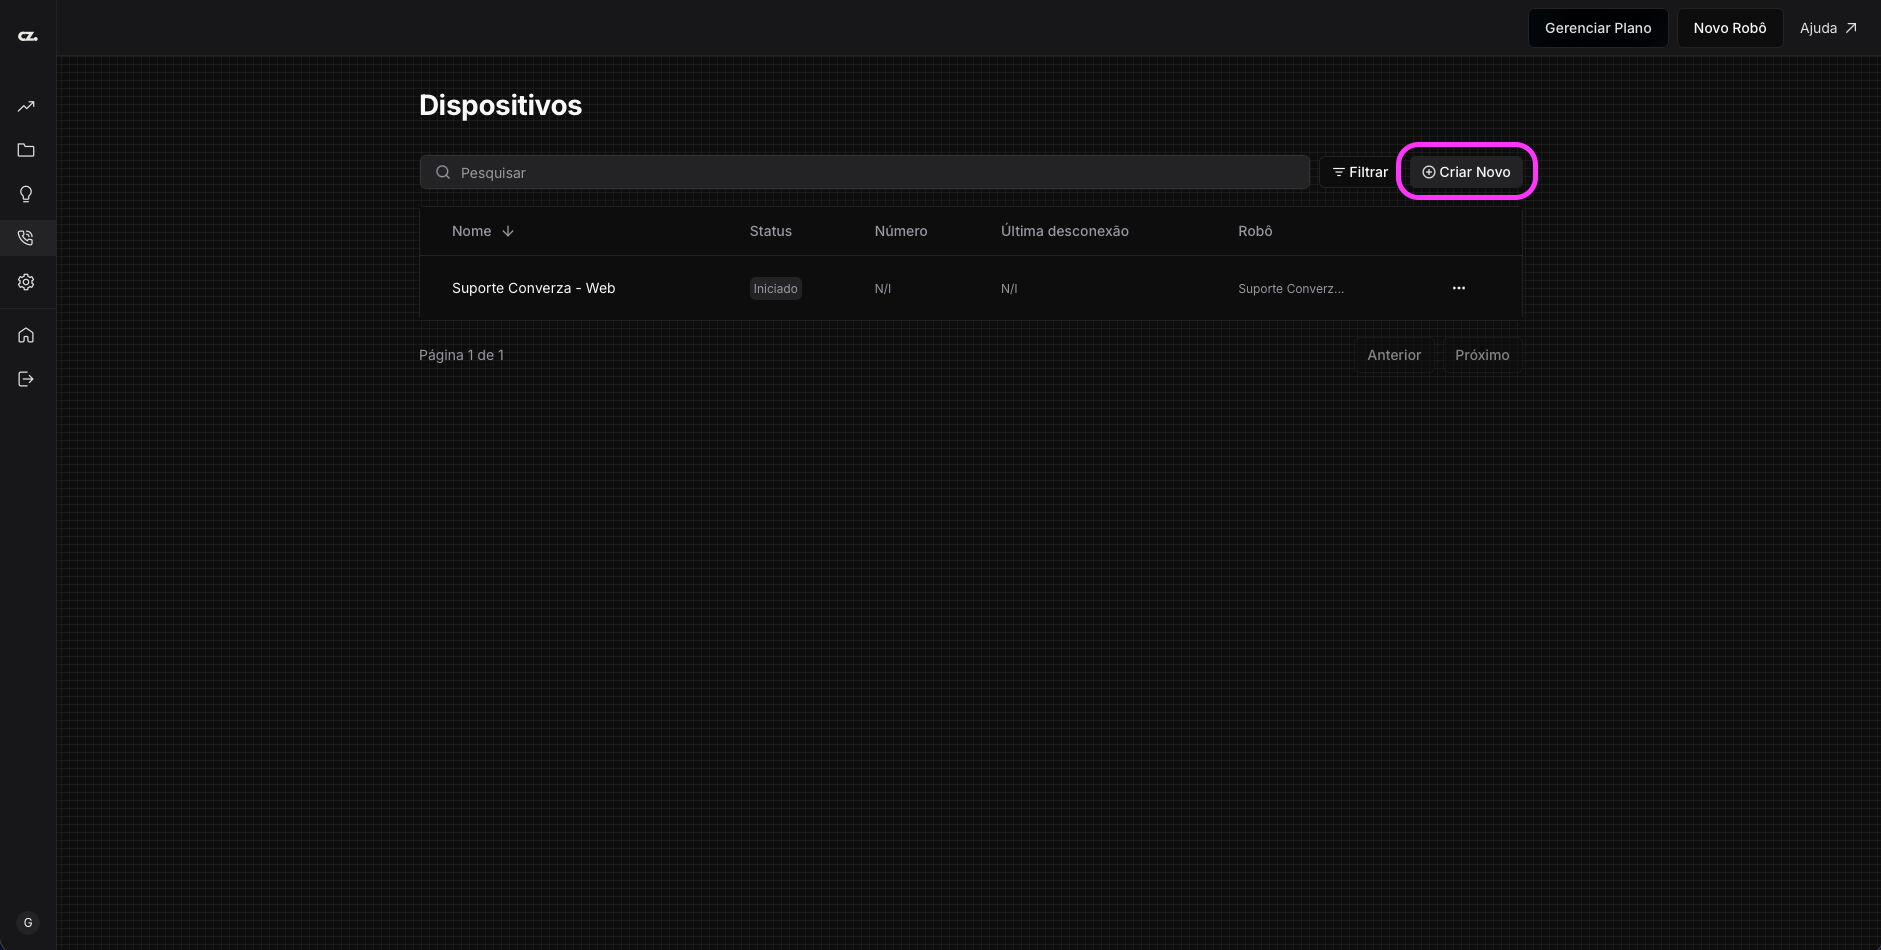Open the three-dots menu for Suporte Converza - Web
This screenshot has height=950, width=1881.
click(1459, 288)
